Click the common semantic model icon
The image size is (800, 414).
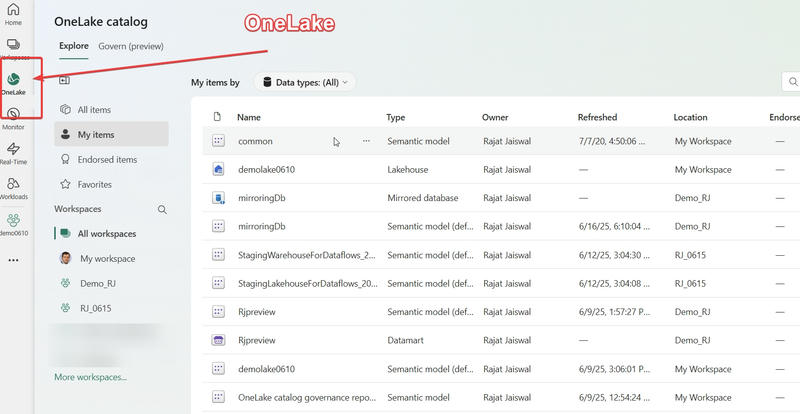(x=218, y=141)
